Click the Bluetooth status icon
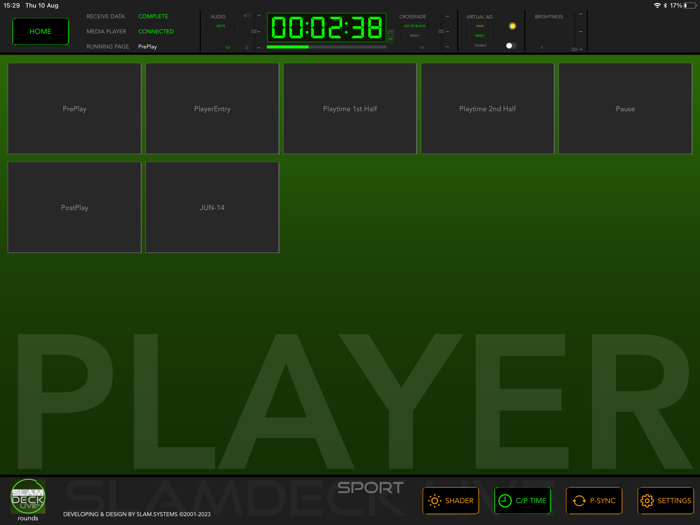700x525 pixels. (665, 5)
